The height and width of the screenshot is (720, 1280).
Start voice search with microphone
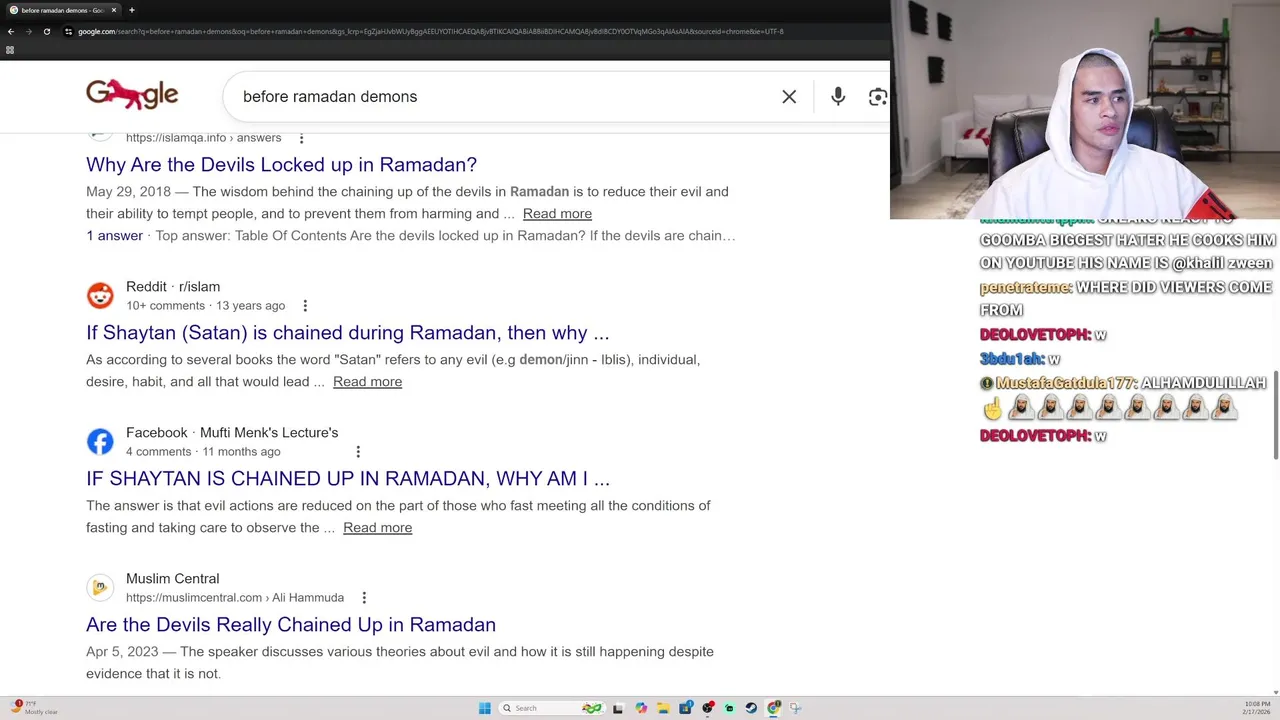[838, 96]
